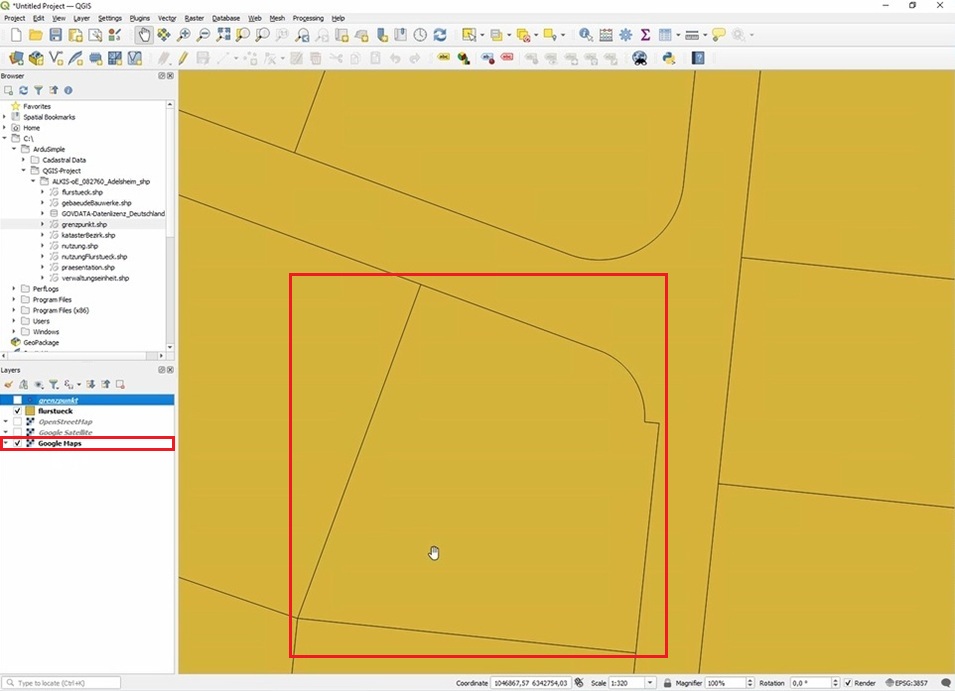Open the Scale dropdown in status bar
Screen dimensions: 955x691
pyautogui.click(x=650, y=683)
